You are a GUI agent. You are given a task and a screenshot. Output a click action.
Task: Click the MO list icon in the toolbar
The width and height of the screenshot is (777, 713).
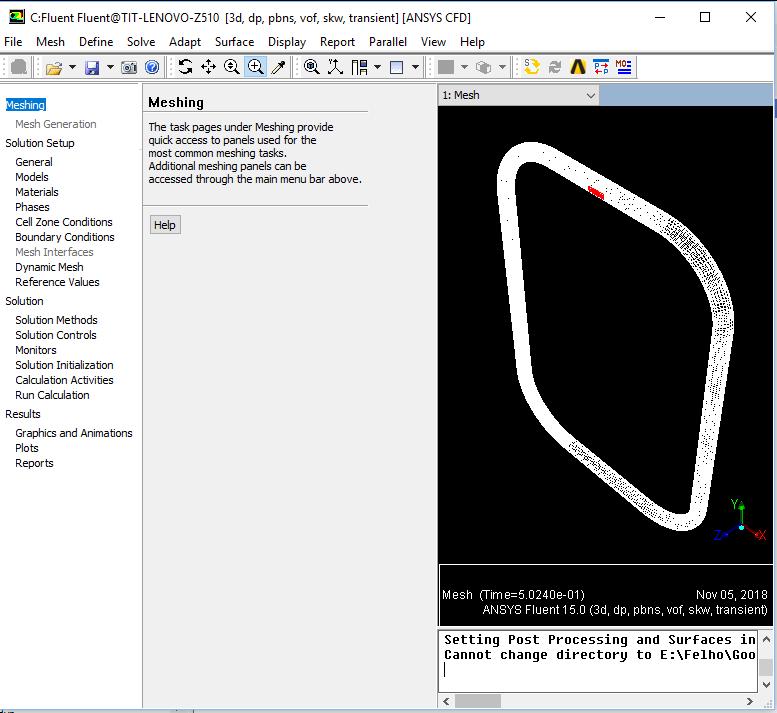[623, 67]
